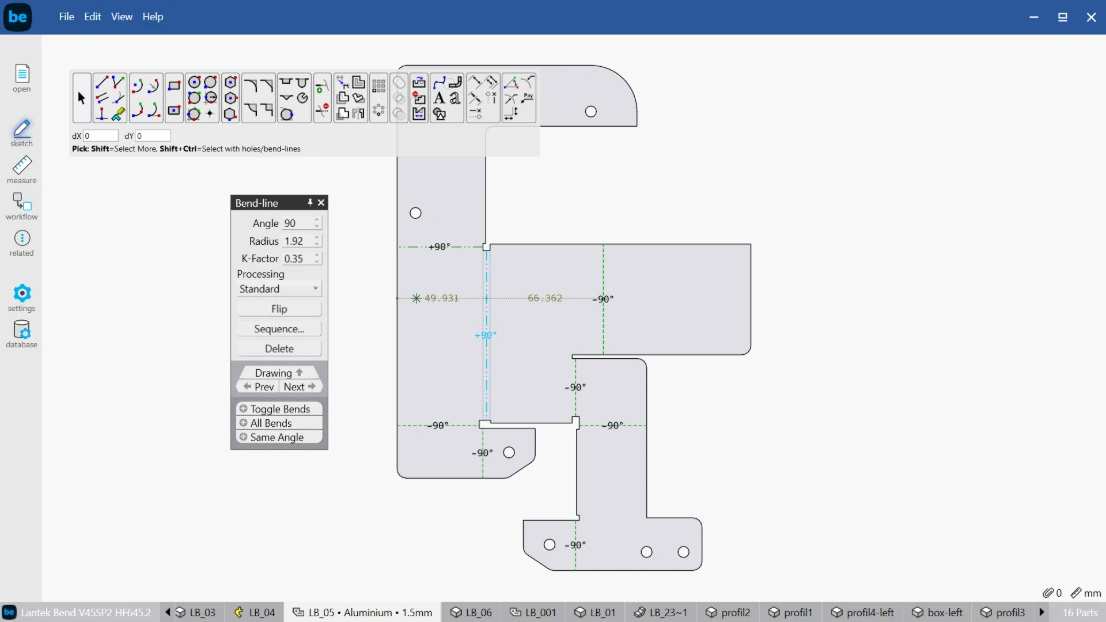Open the database icon
The image size is (1106, 622).
click(21, 334)
